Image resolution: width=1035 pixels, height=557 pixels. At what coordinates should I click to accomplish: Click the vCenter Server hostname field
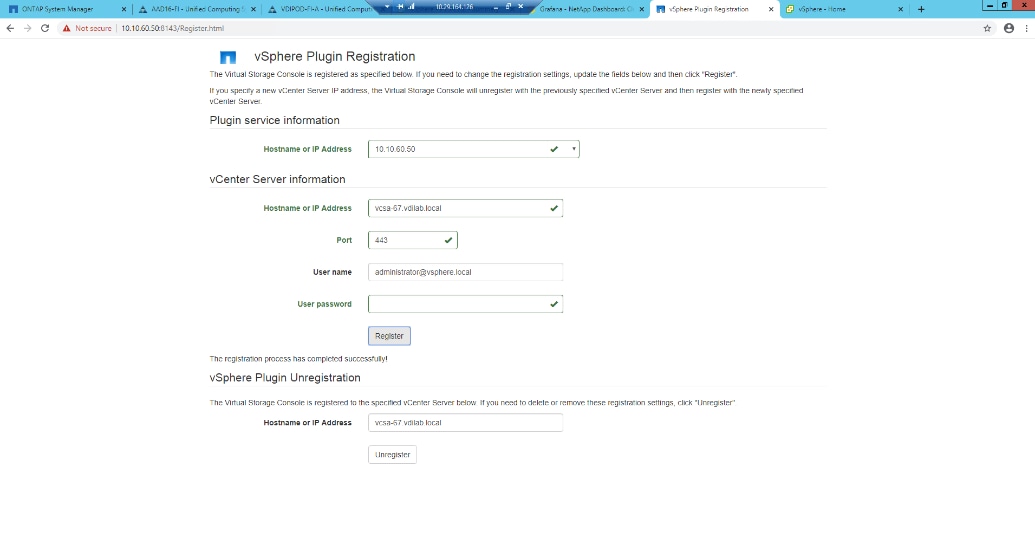click(465, 208)
